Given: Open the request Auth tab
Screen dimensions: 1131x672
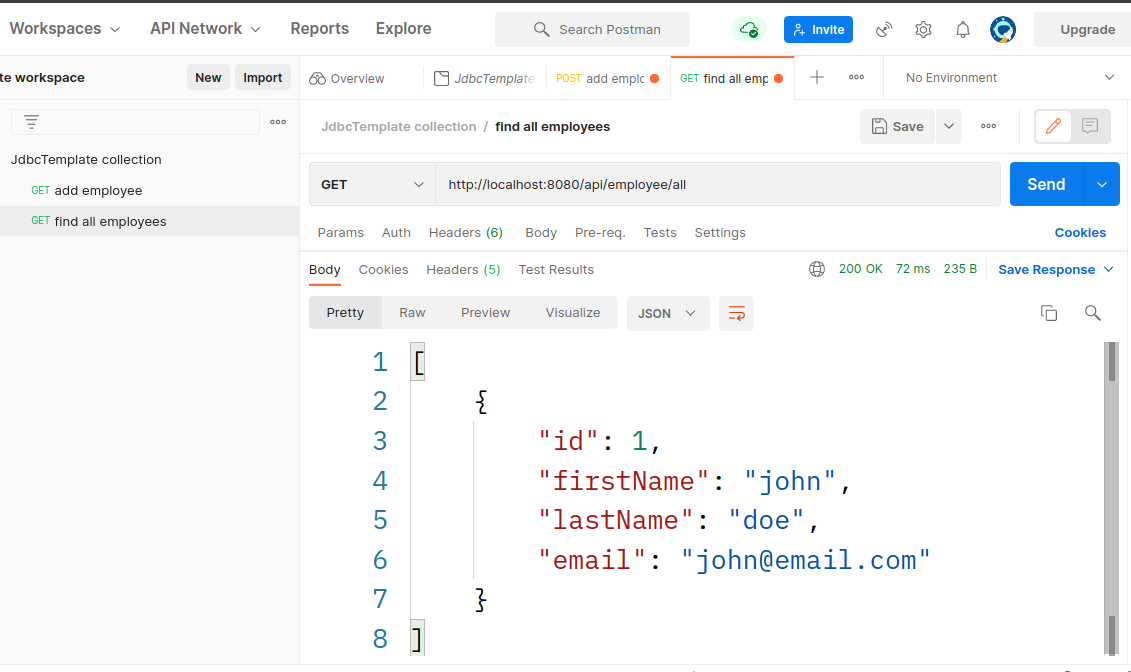Looking at the screenshot, I should pos(396,233).
